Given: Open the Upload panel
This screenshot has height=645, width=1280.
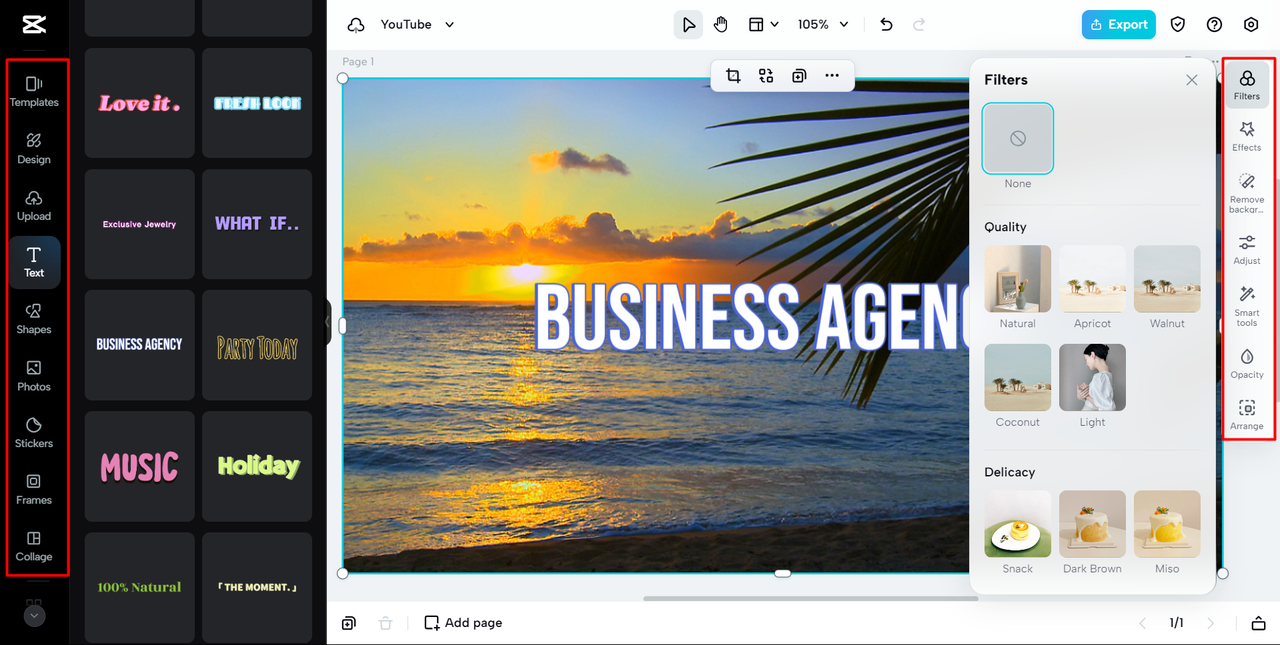Looking at the screenshot, I should pyautogui.click(x=34, y=206).
